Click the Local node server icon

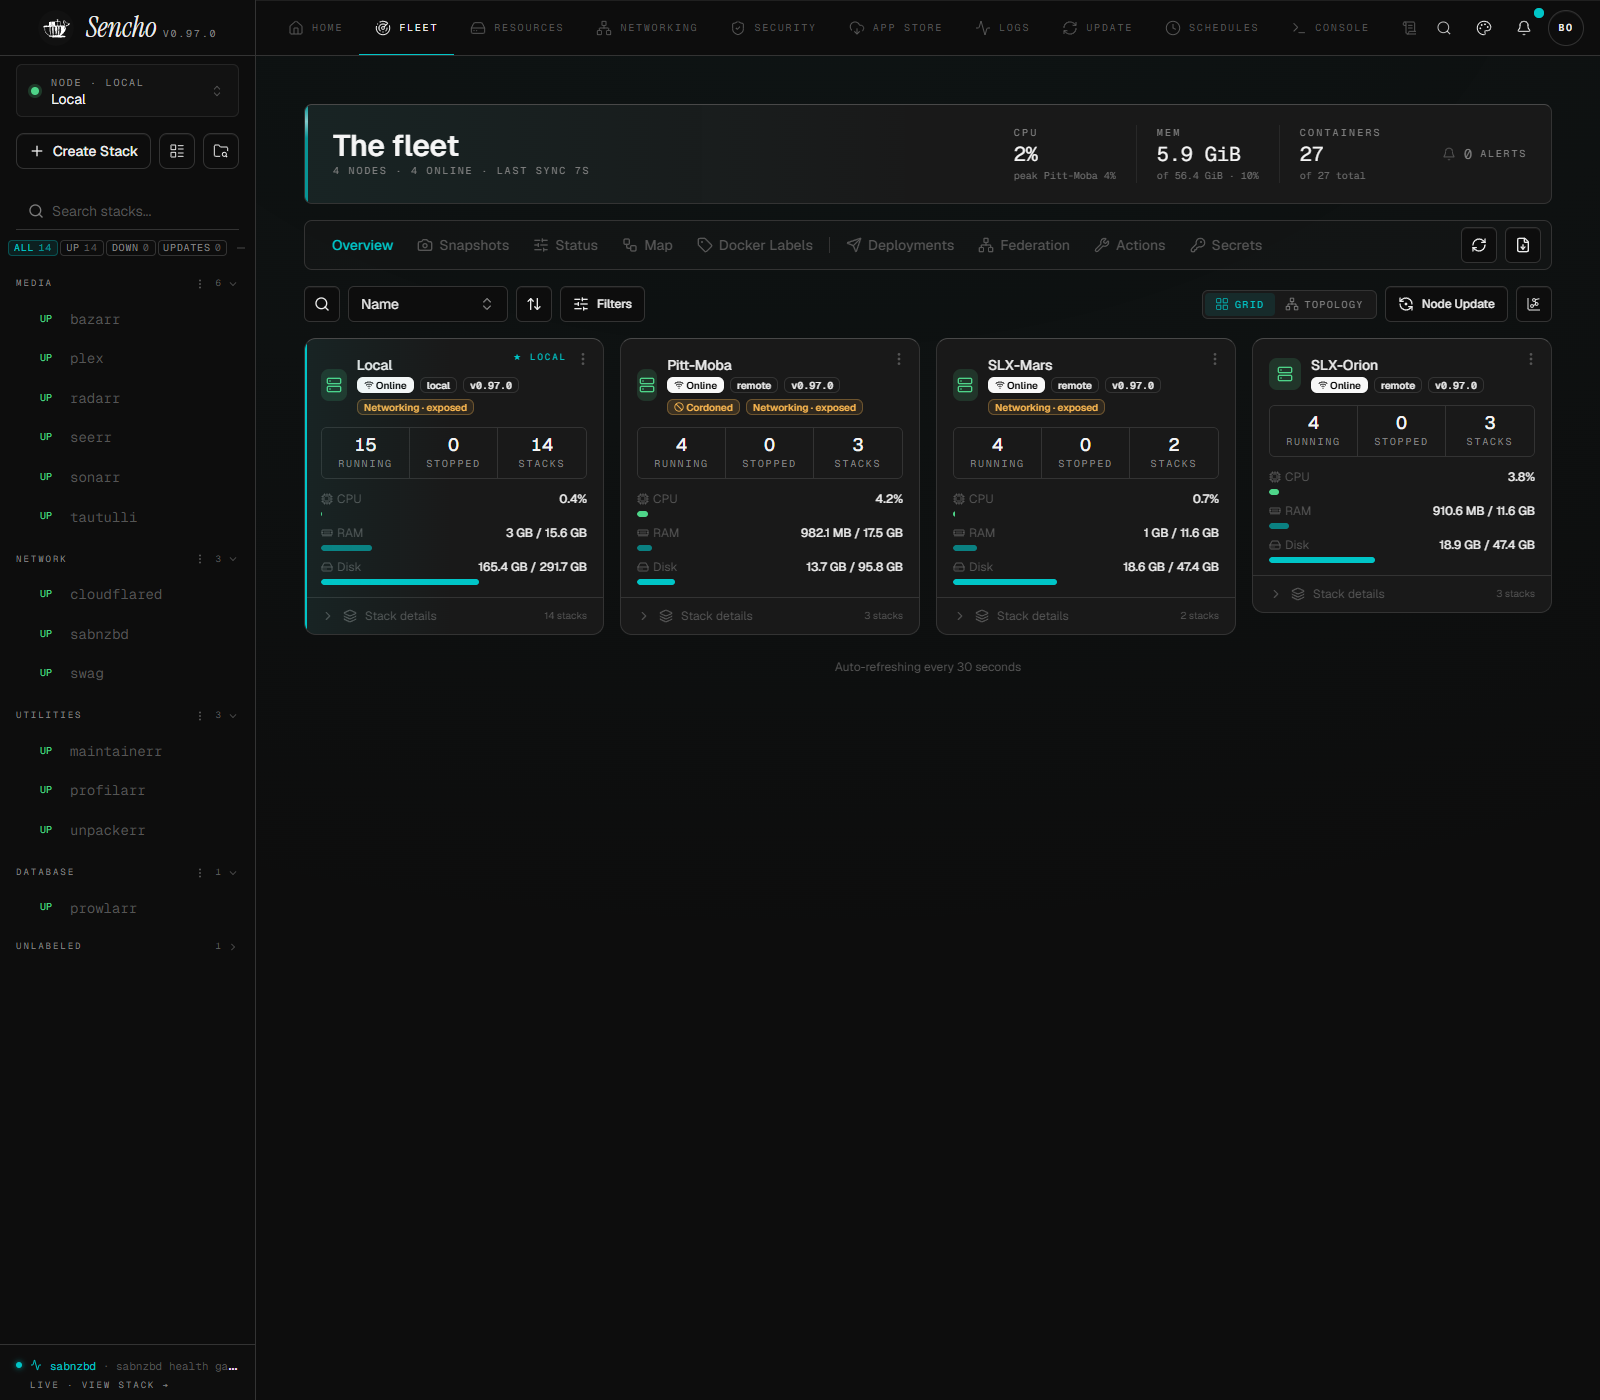pyautogui.click(x=334, y=385)
